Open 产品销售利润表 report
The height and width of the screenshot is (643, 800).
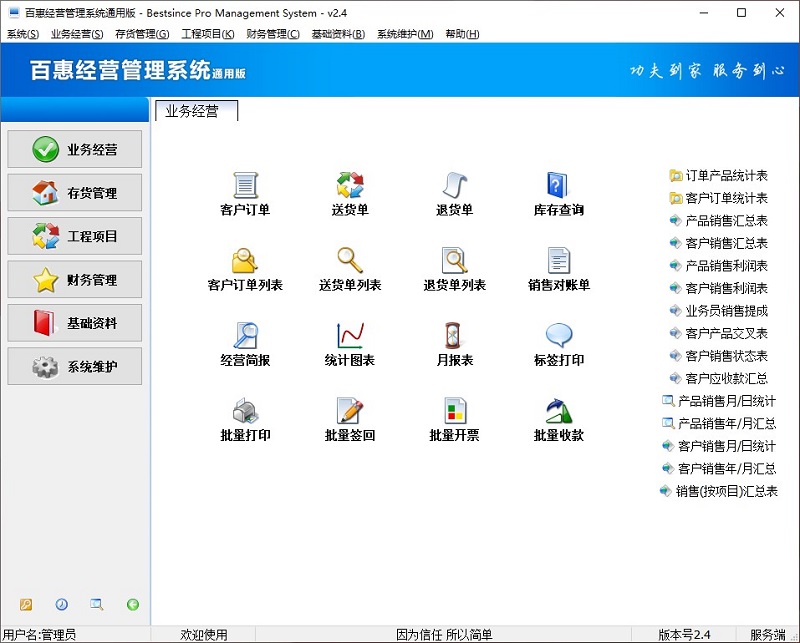pyautogui.click(x=718, y=265)
